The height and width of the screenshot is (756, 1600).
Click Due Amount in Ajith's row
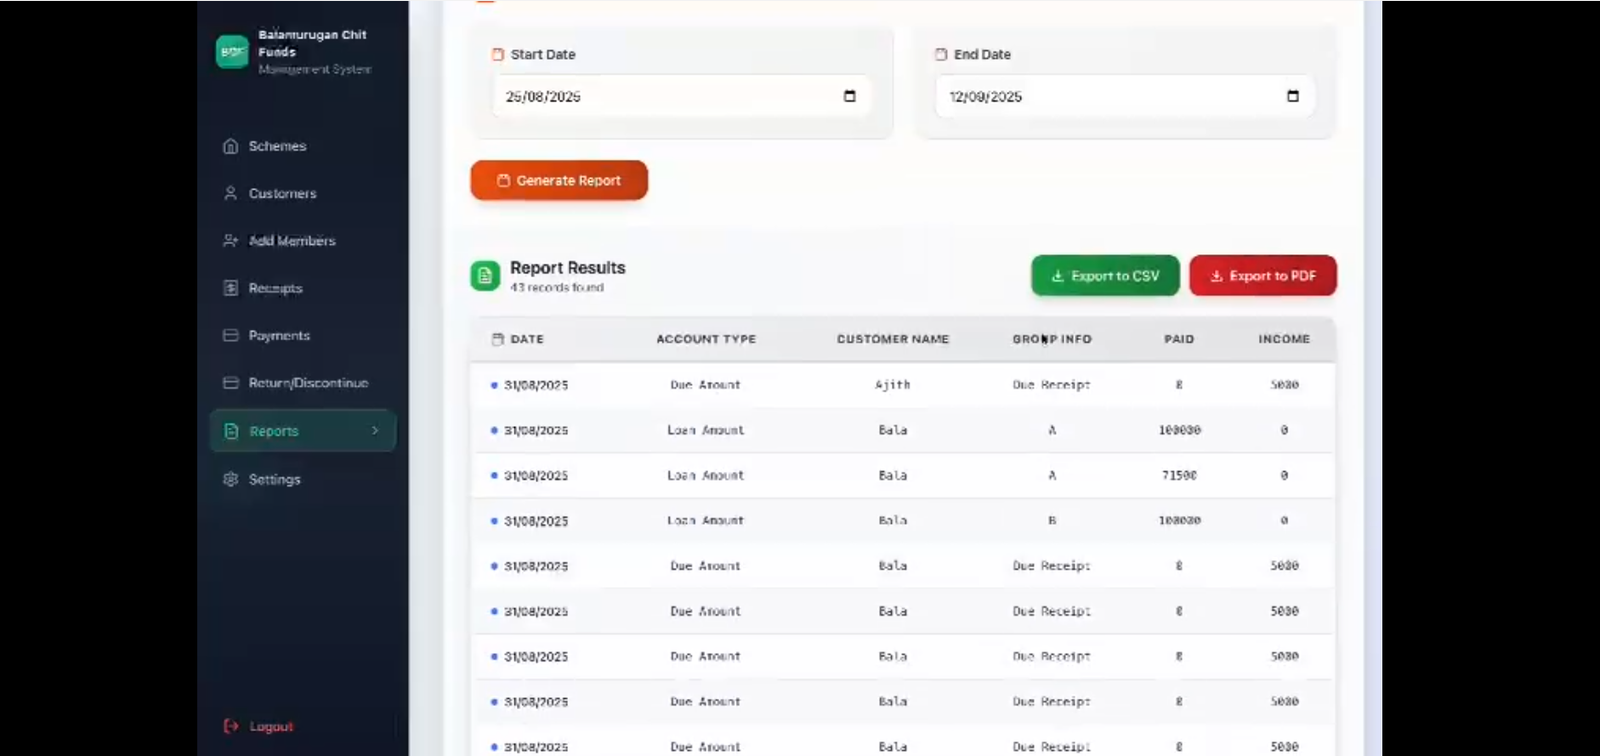point(706,385)
